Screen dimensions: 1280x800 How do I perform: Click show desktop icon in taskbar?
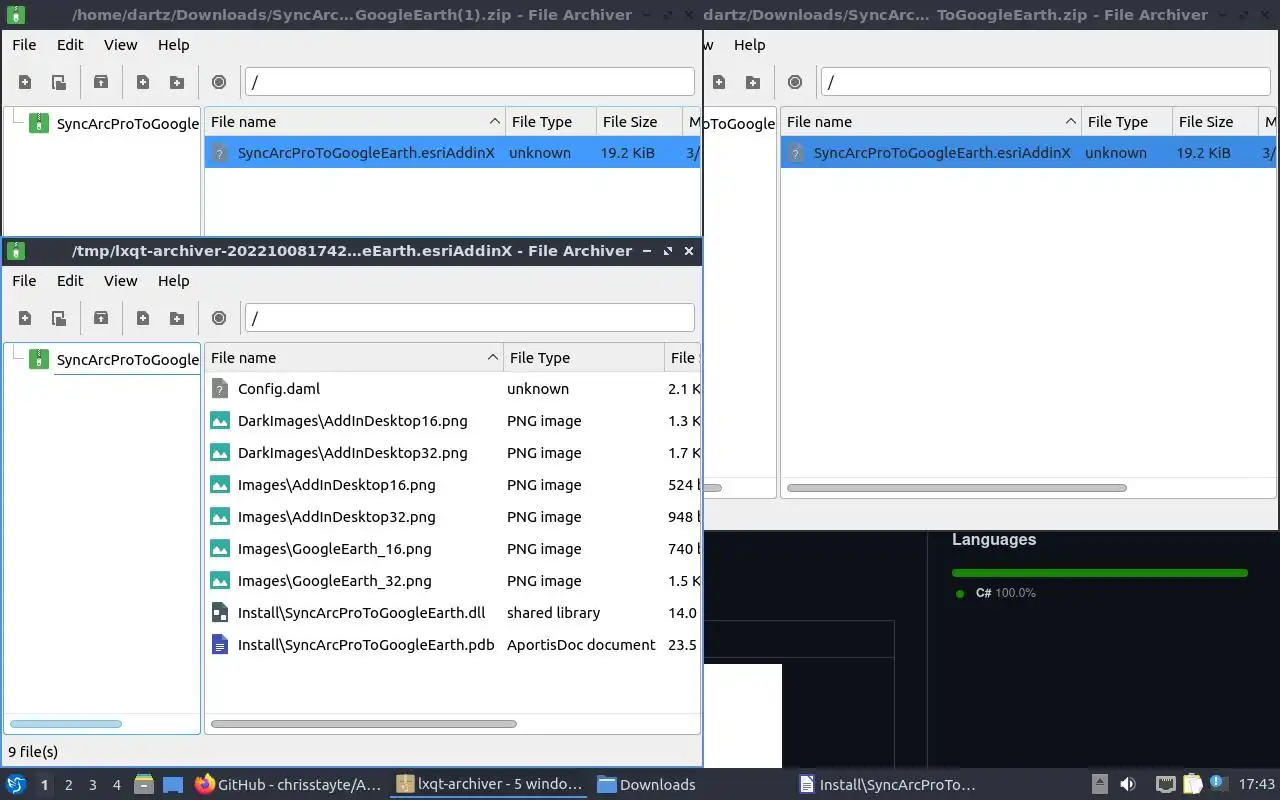173,785
